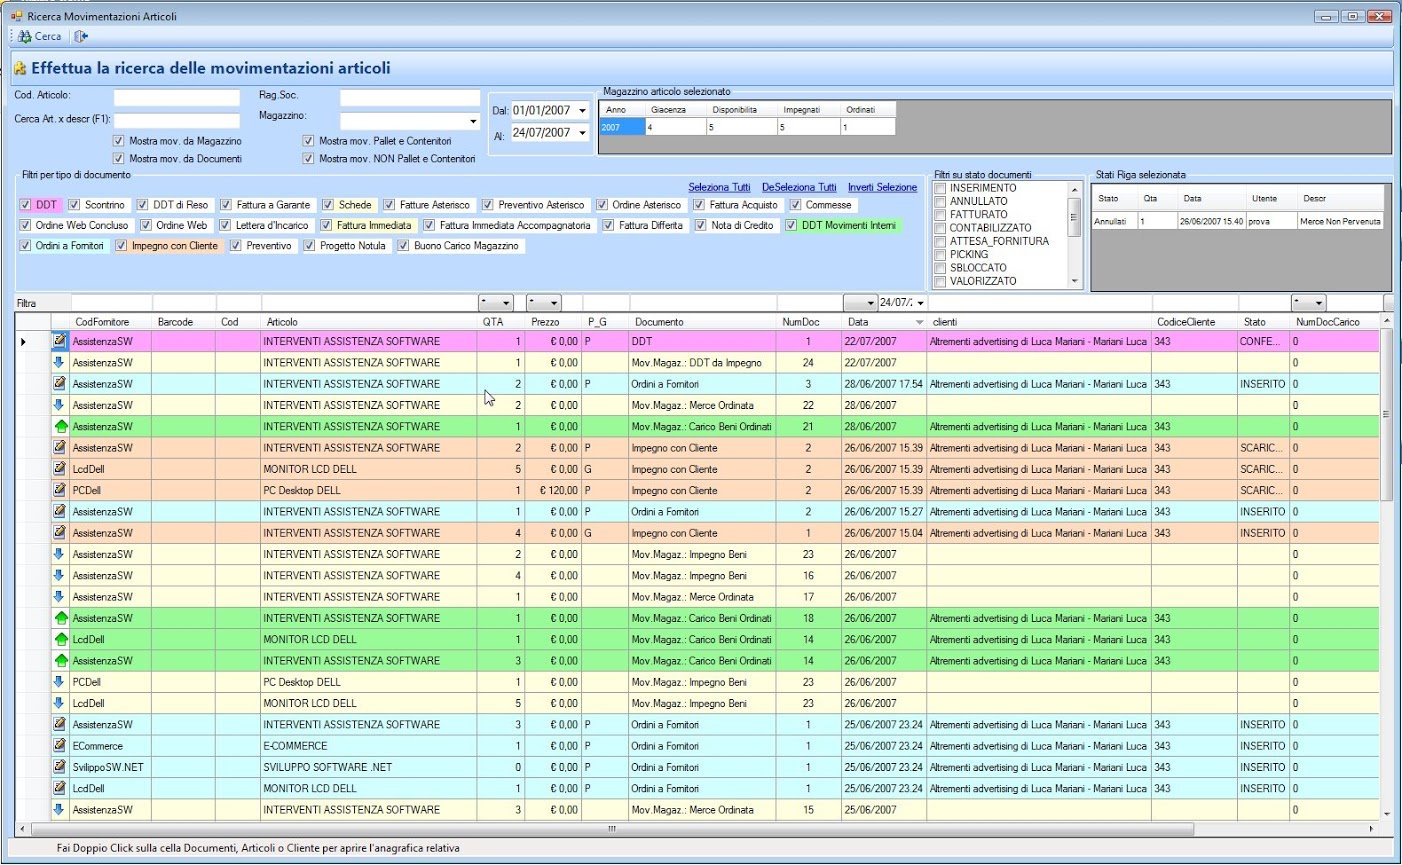Click the Cerca Art. x descr input field
Viewport: 1402px width, 865px height.
(x=177, y=120)
